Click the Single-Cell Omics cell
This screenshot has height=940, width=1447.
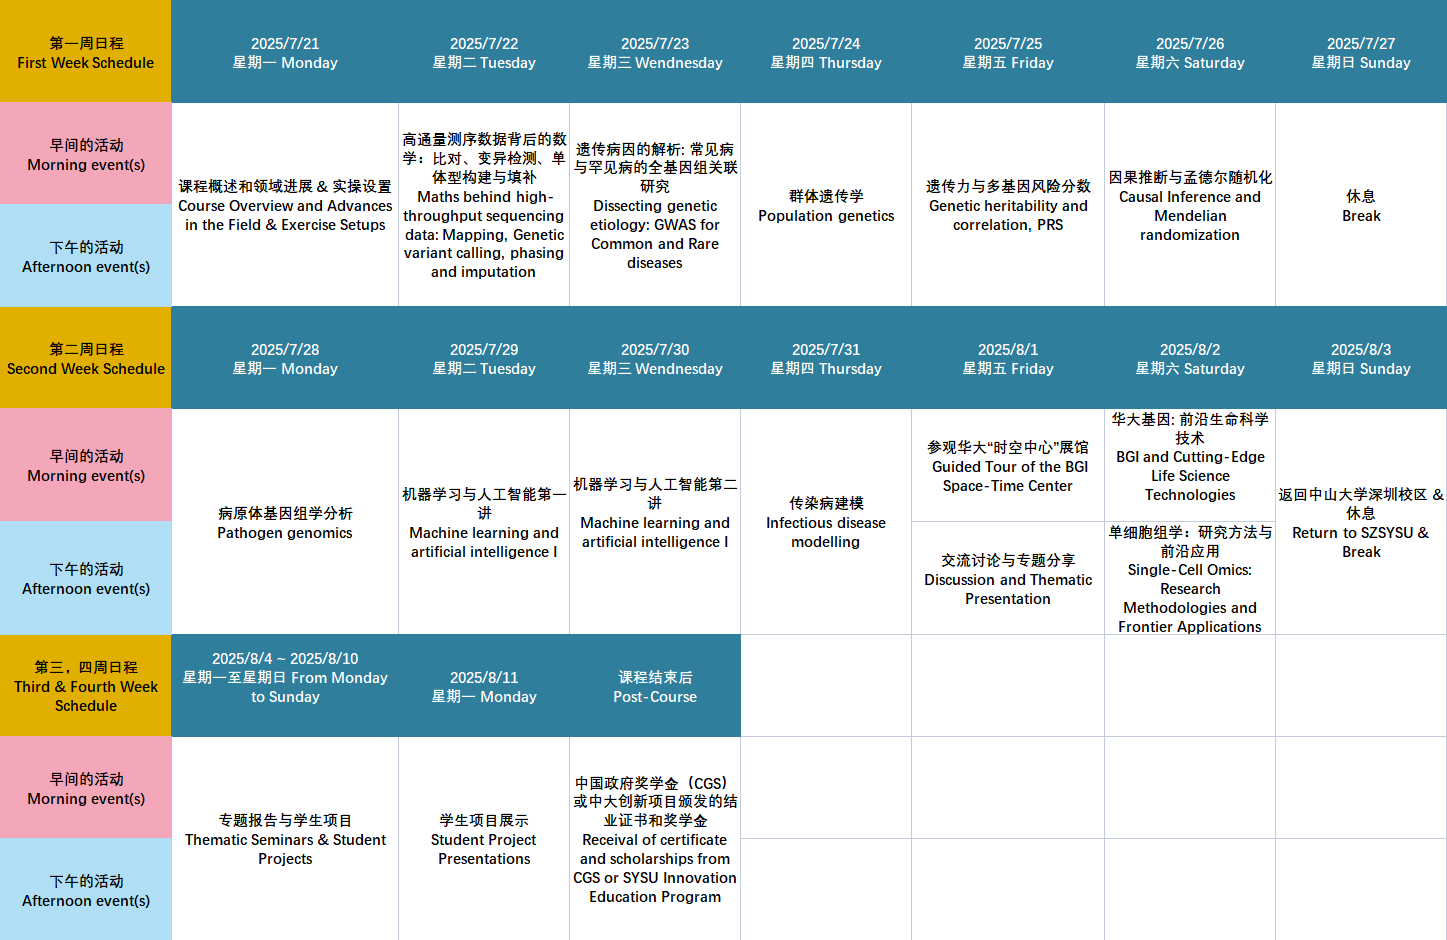tap(1190, 579)
